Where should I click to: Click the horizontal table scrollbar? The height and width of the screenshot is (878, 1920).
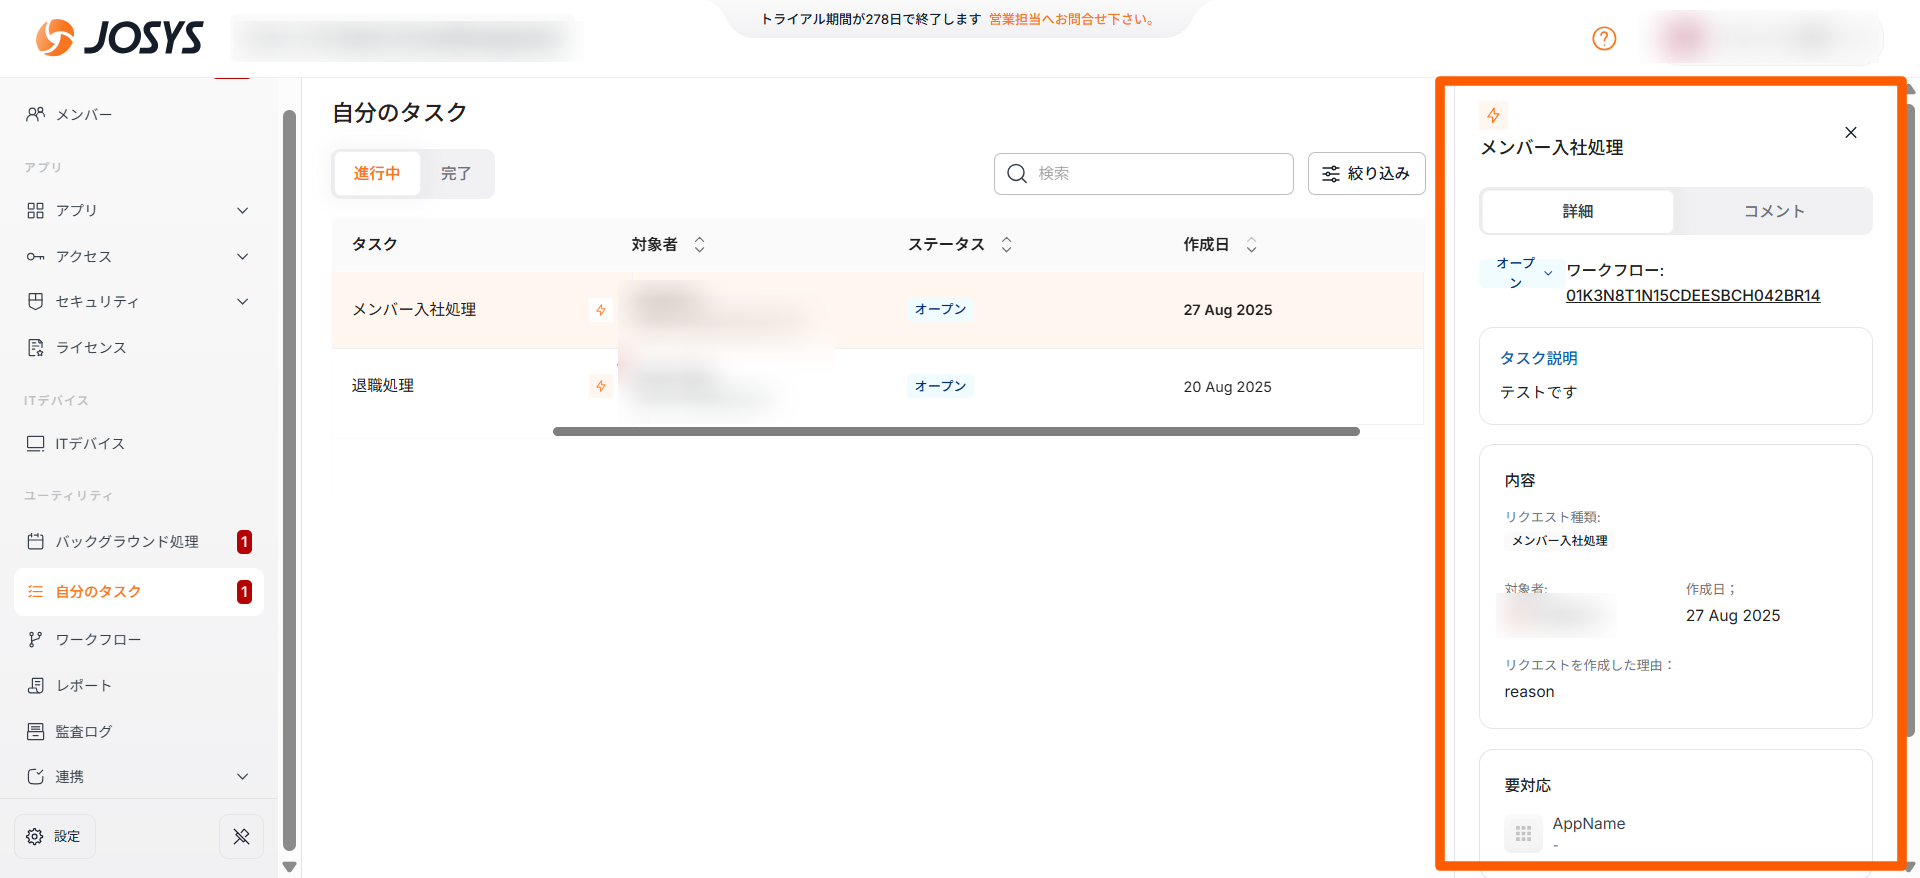(955, 432)
